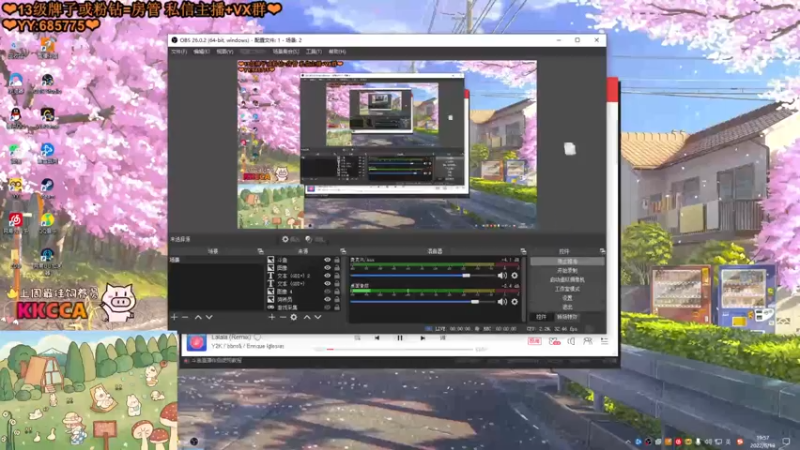Click the 启动虚拟摄像机 virtual camera button

567,280
